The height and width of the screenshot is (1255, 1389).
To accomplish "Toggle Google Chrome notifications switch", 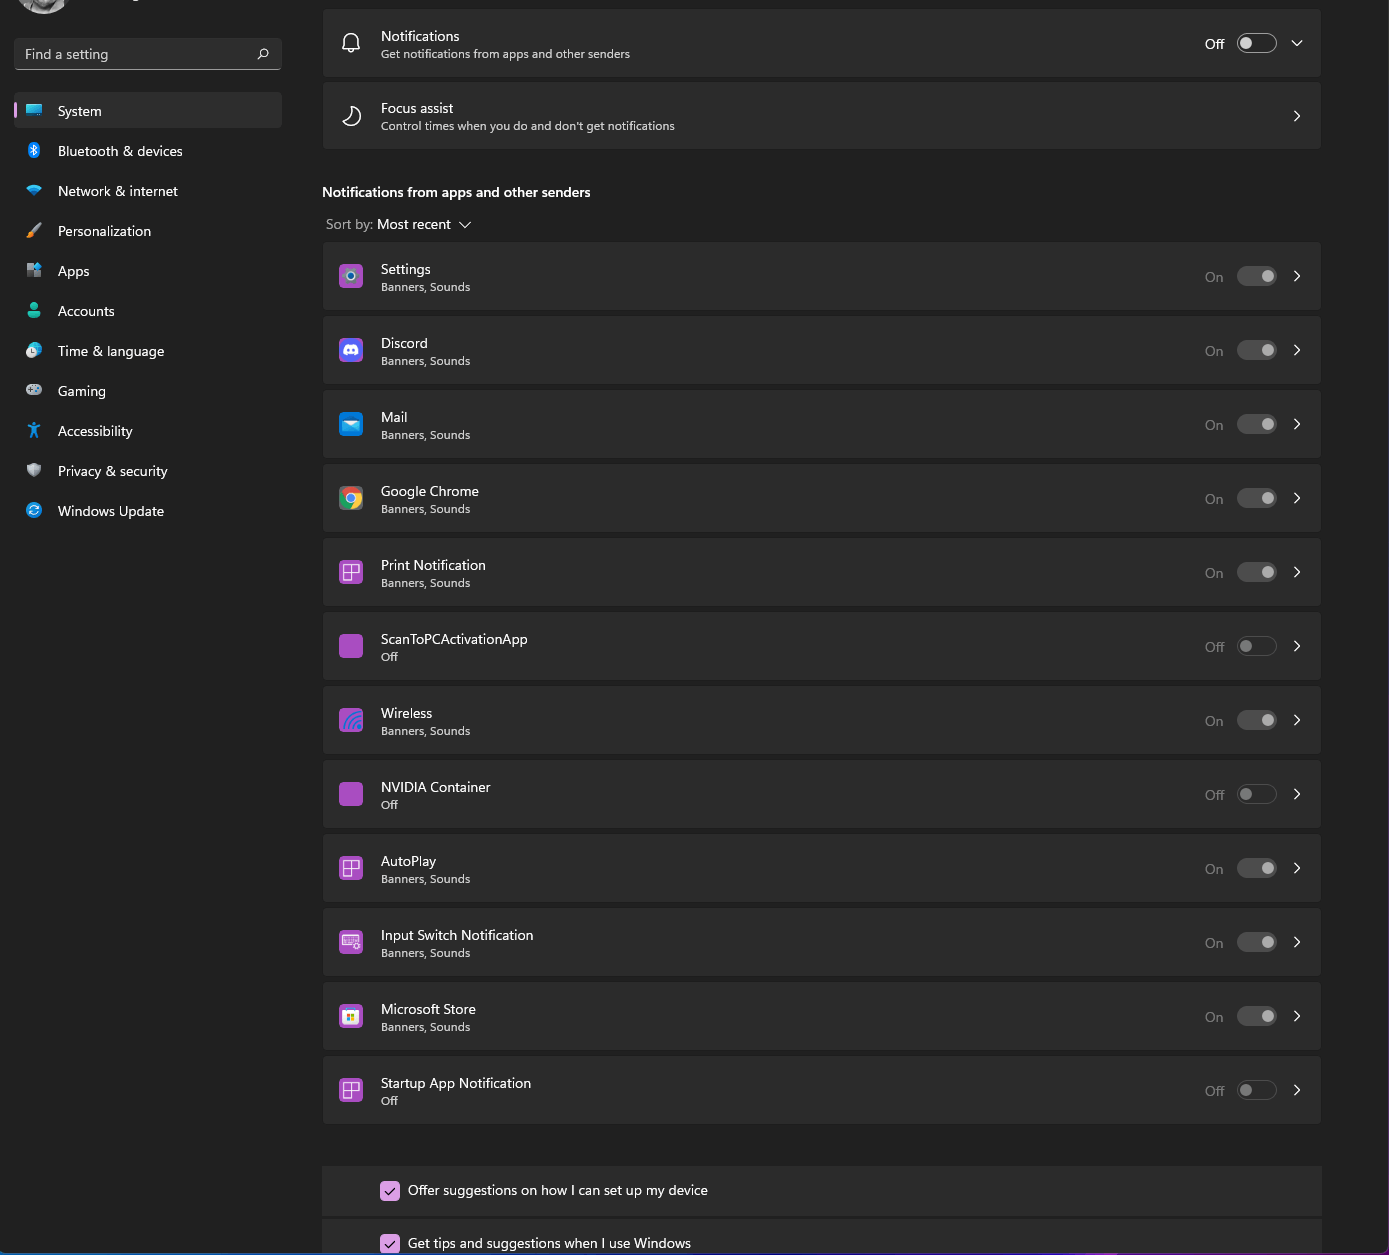I will point(1257,498).
